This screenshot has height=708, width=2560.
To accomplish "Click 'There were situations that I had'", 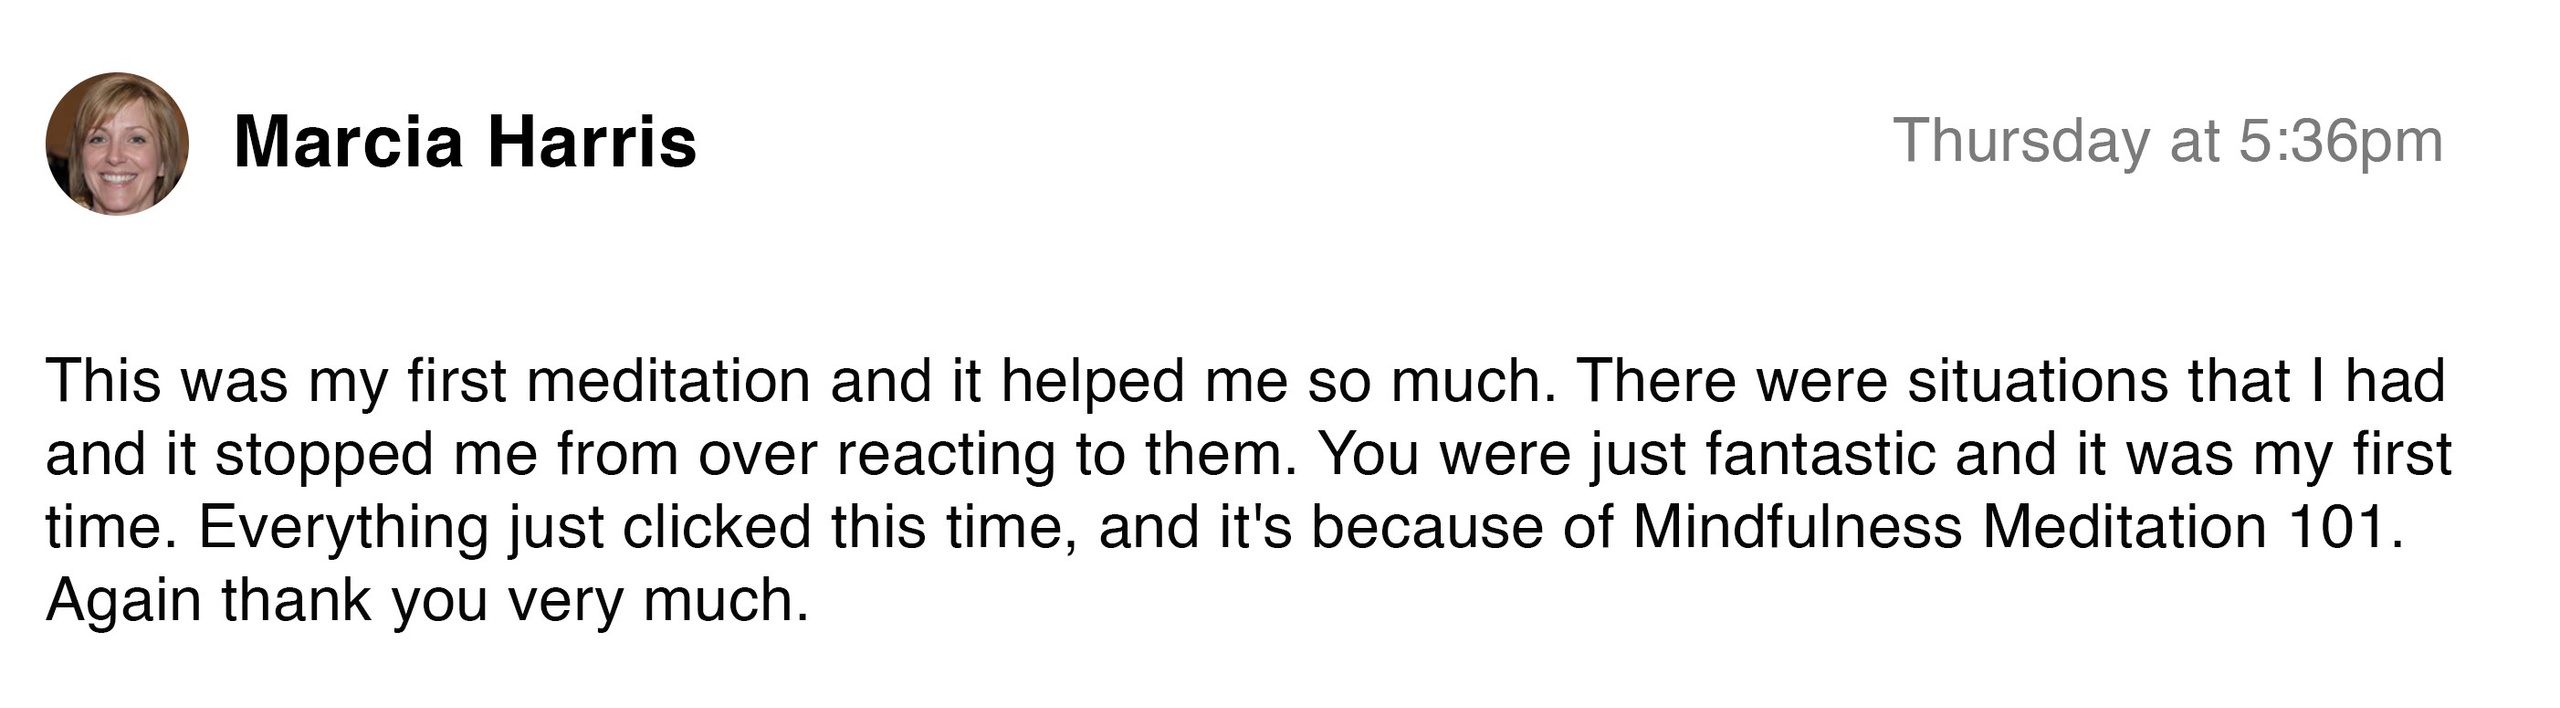I will (x=2010, y=381).
